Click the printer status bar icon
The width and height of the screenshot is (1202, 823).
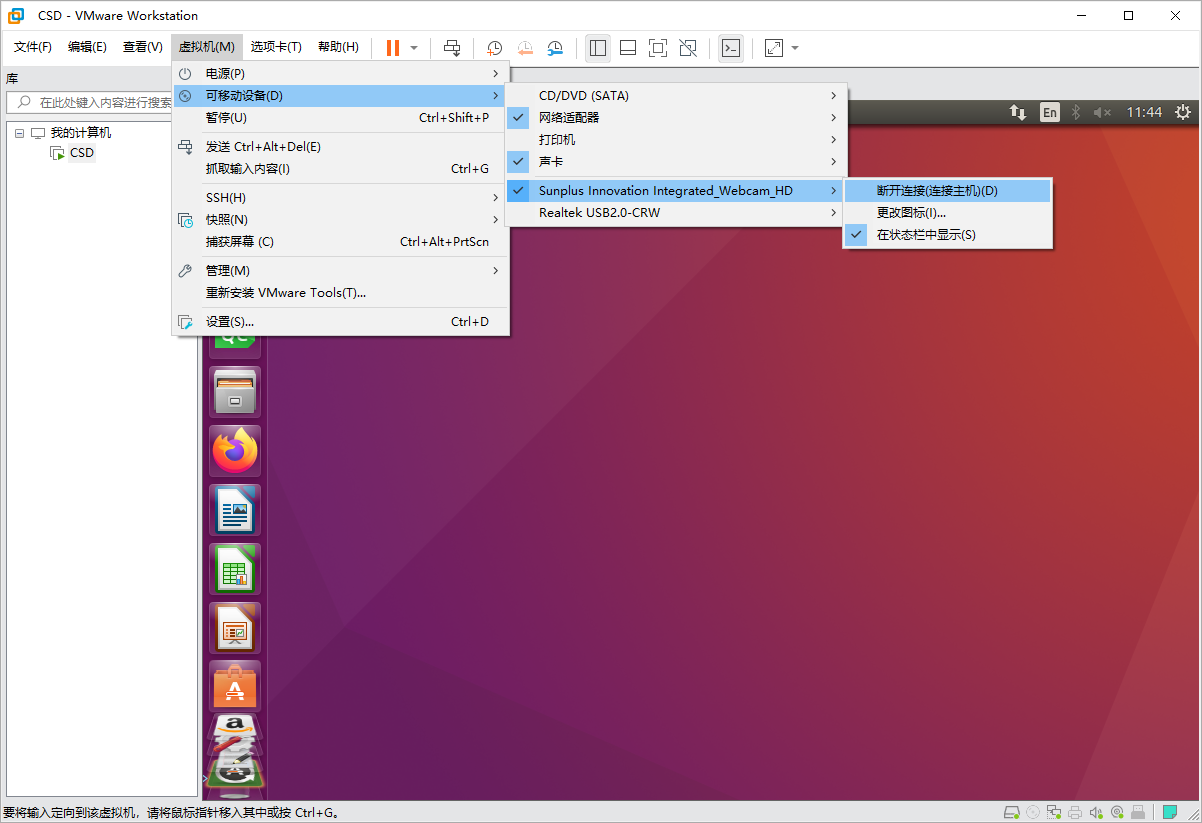(x=1075, y=812)
